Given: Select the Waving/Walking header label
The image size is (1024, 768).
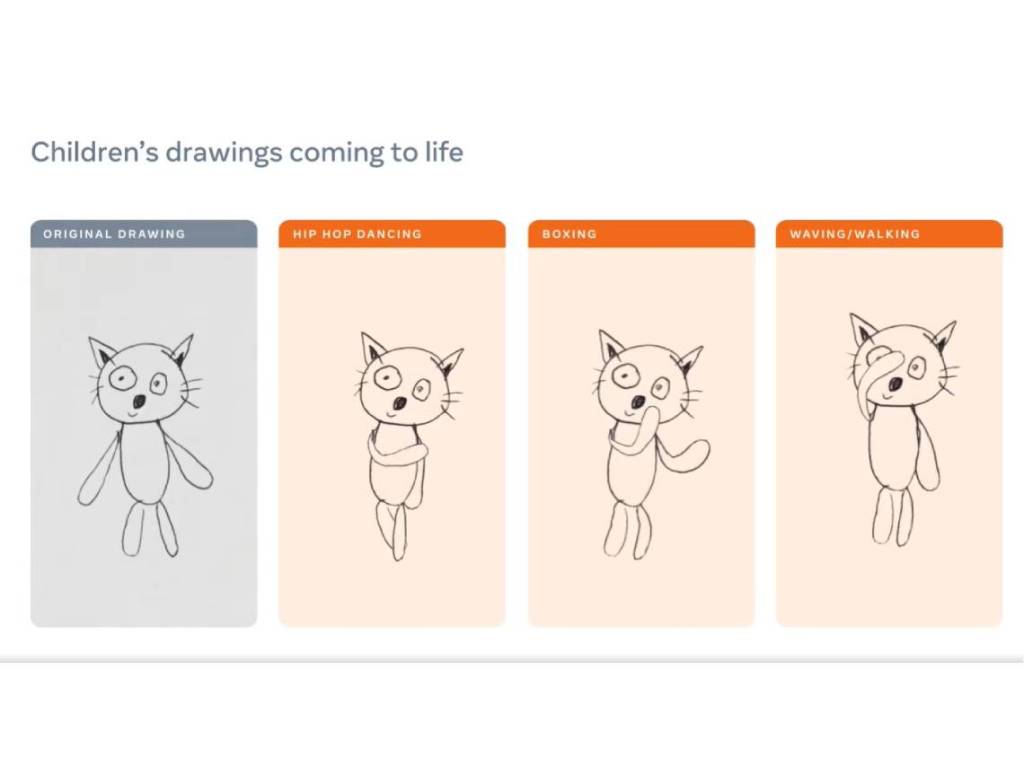Looking at the screenshot, I should (x=855, y=234).
